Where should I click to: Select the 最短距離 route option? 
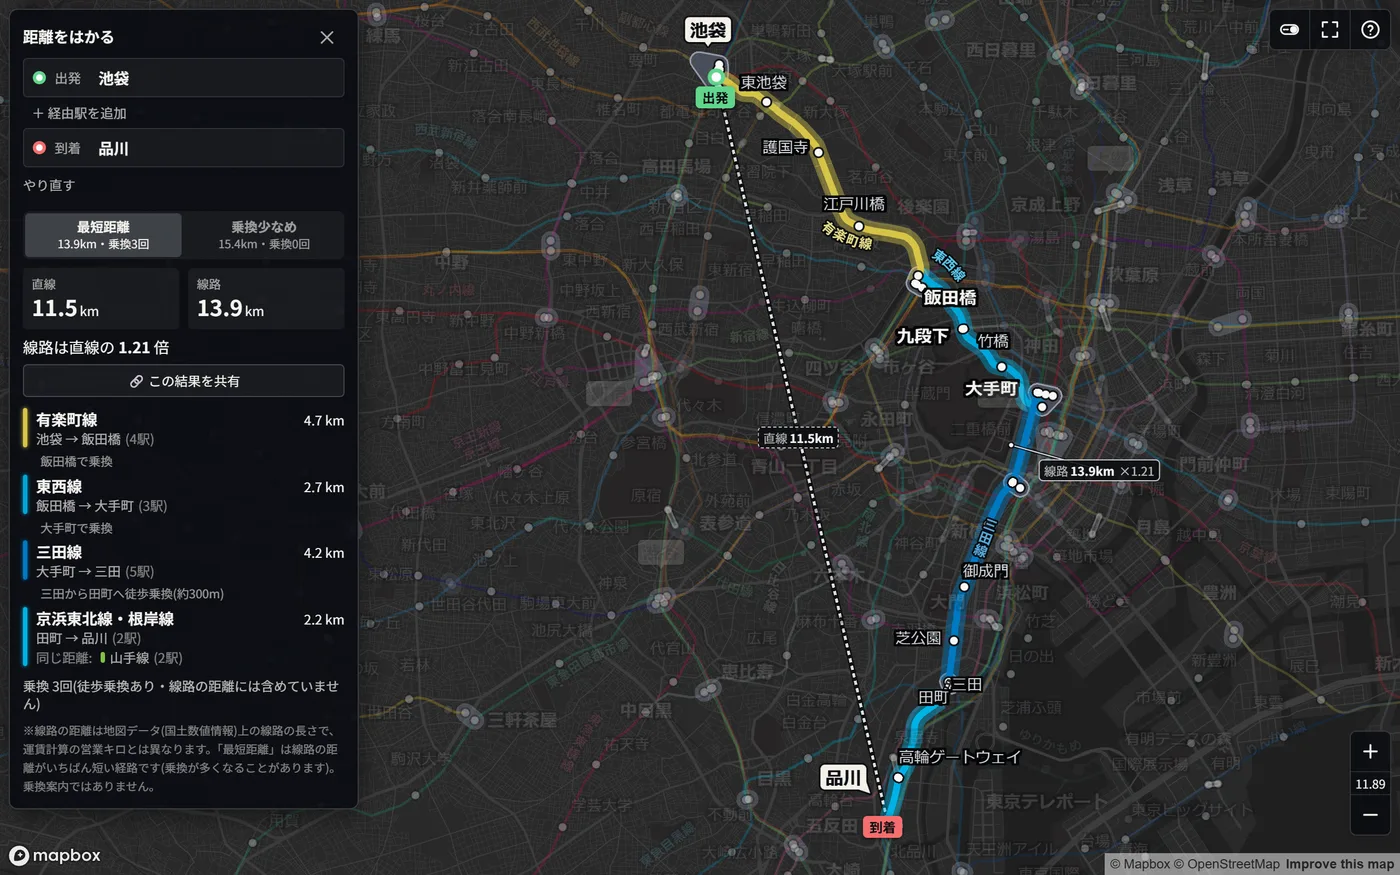click(x=103, y=235)
